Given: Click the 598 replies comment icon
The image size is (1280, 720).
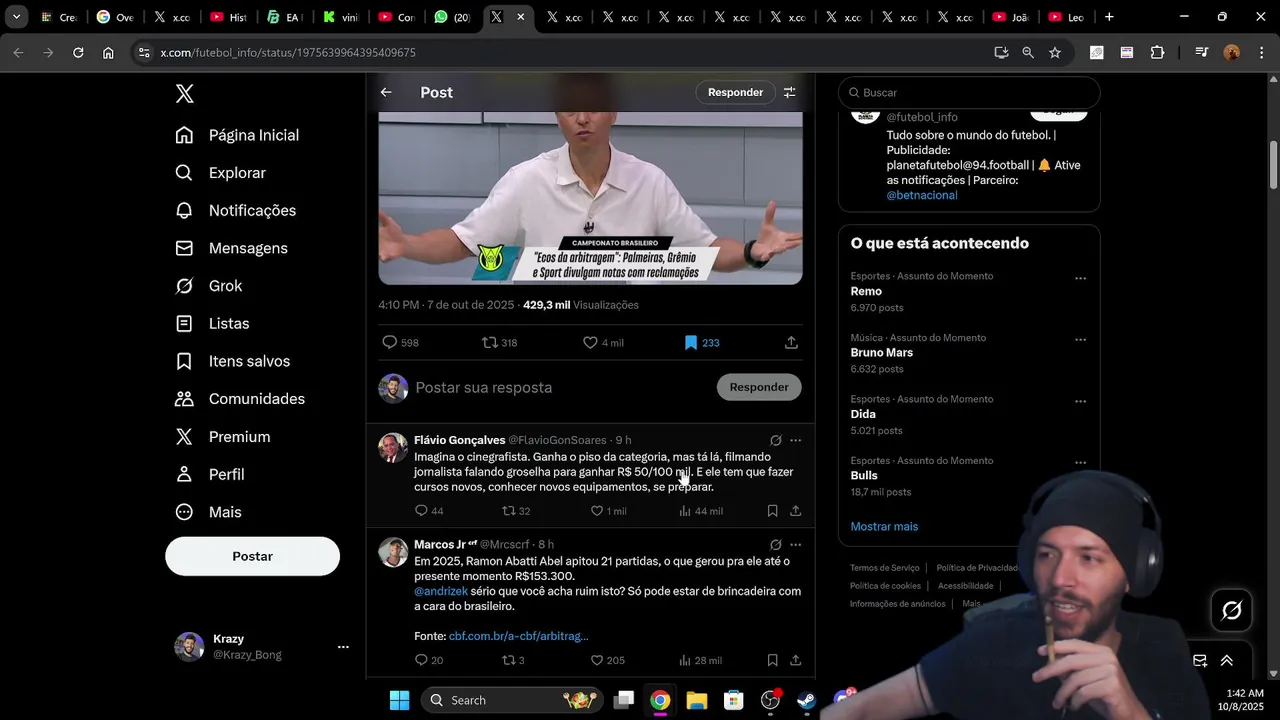Looking at the screenshot, I should click(x=390, y=342).
